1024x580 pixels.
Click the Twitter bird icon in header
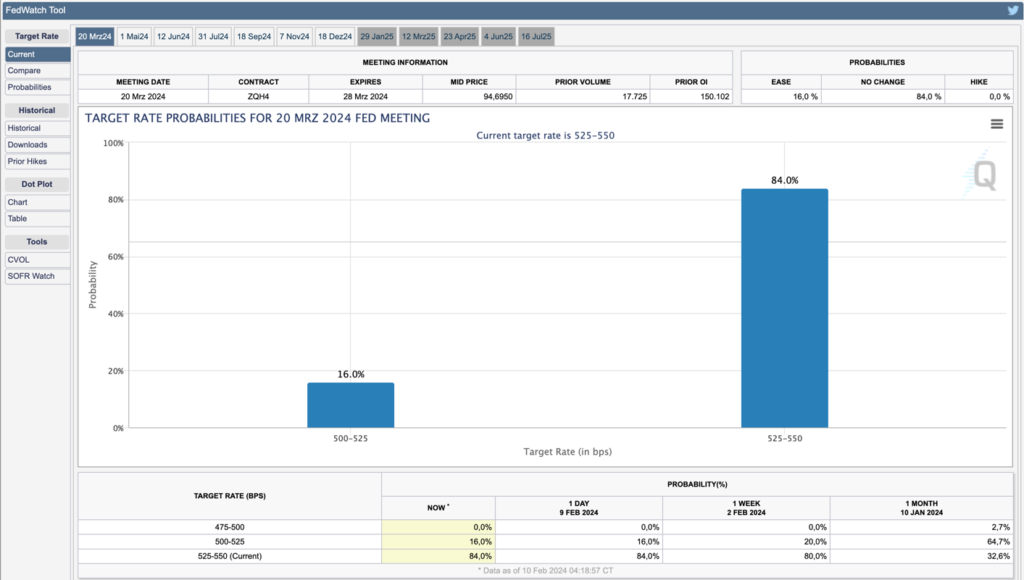pos(1013,10)
